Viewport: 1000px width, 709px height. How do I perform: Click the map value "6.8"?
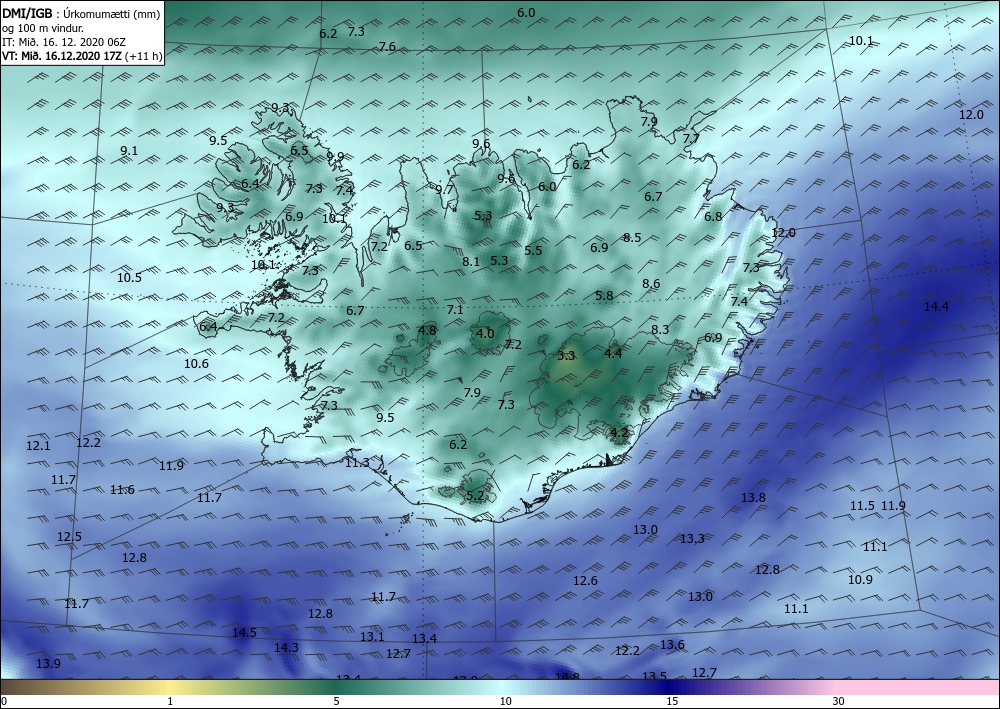(713, 216)
